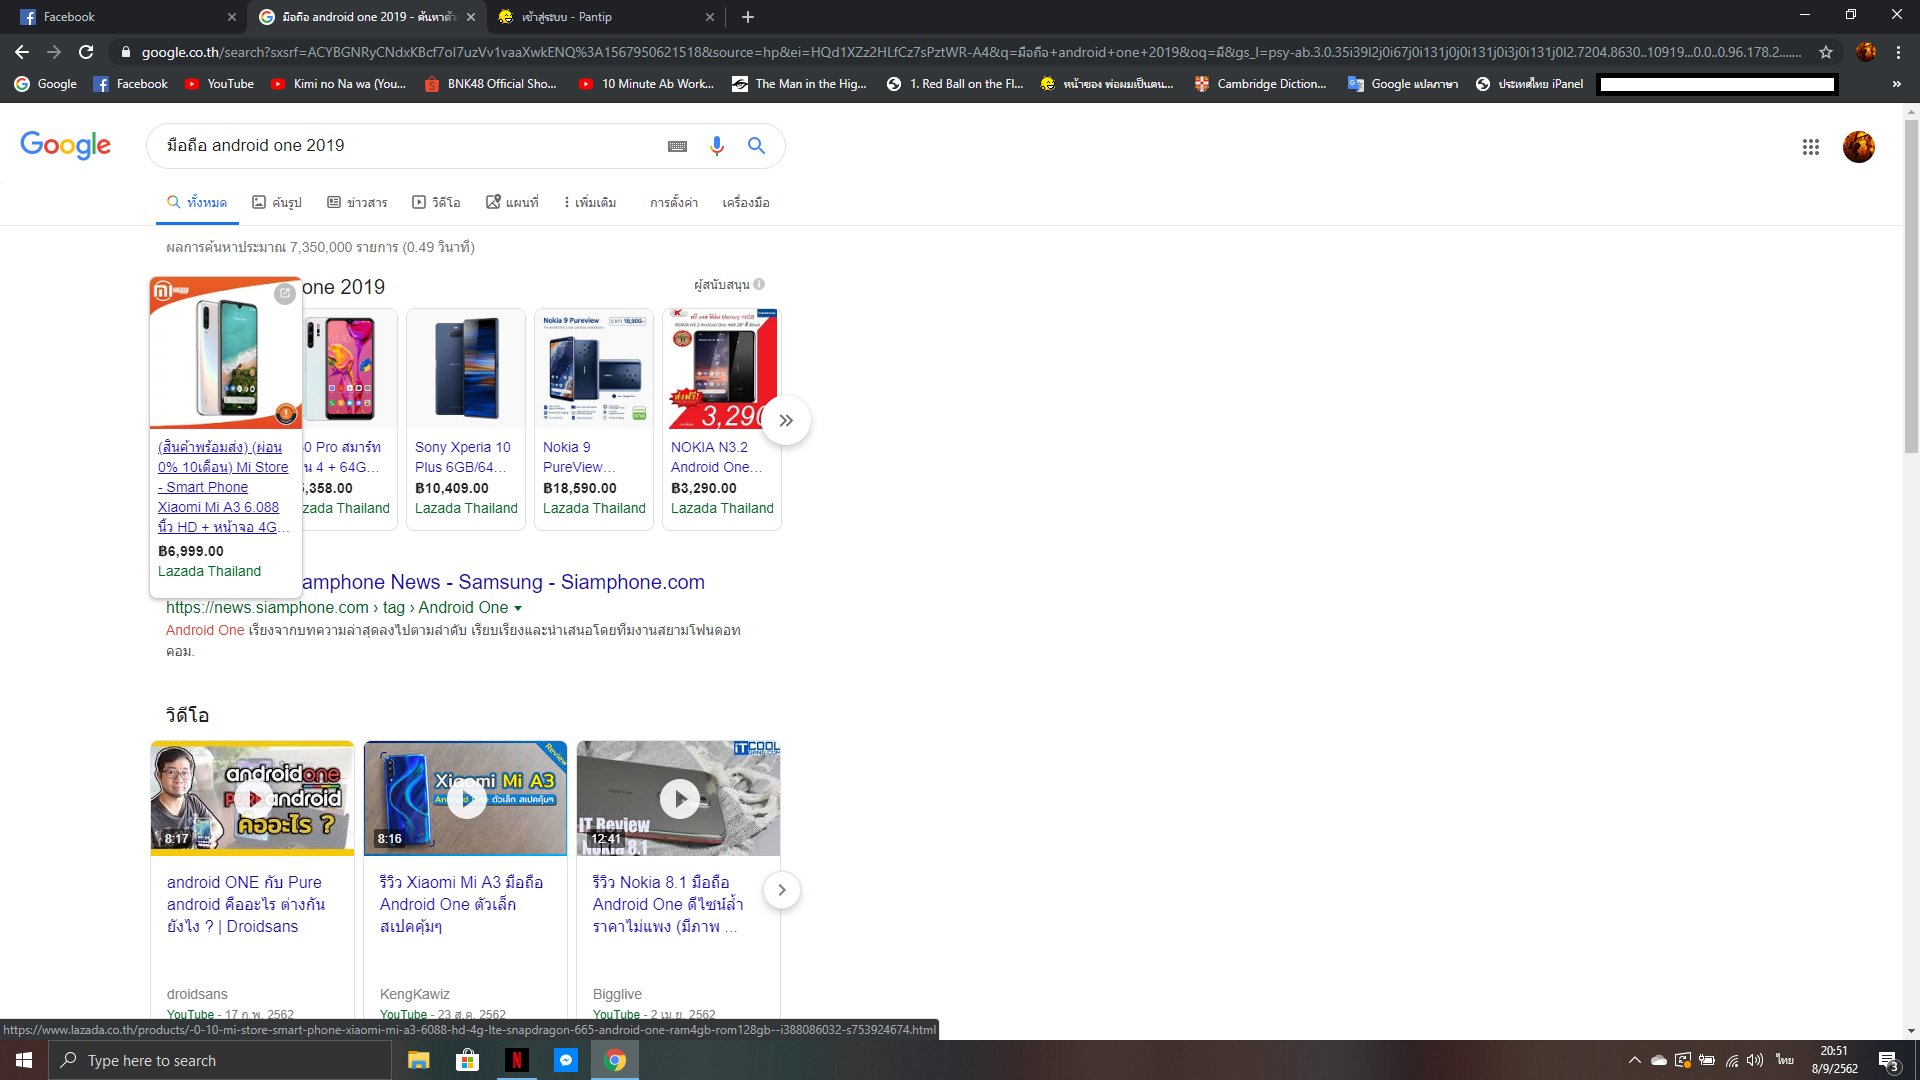Screen dimensions: 1920x1080
Task: Open the external link icon on Xiaomi card
Action: click(285, 293)
